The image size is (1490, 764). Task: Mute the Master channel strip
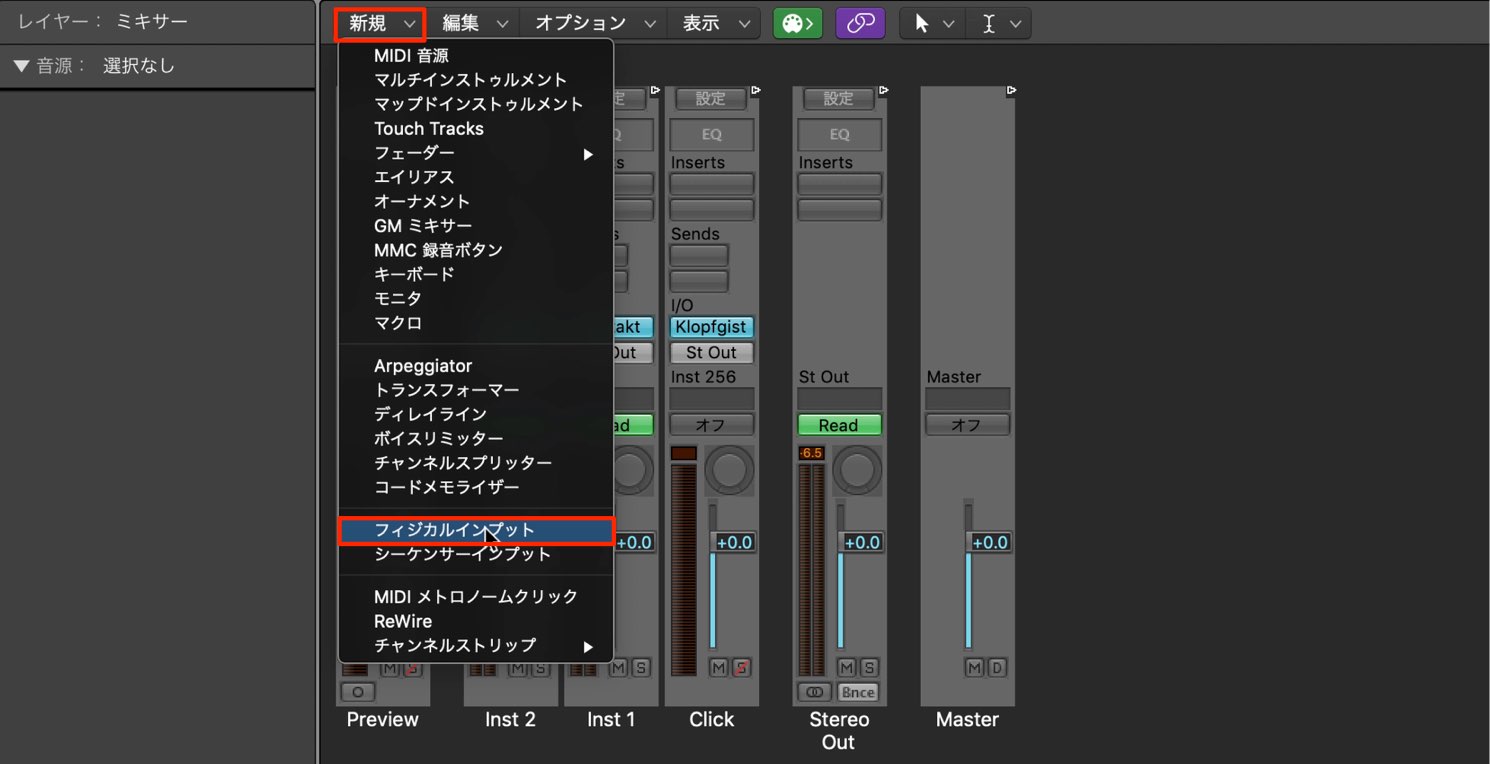tap(975, 667)
